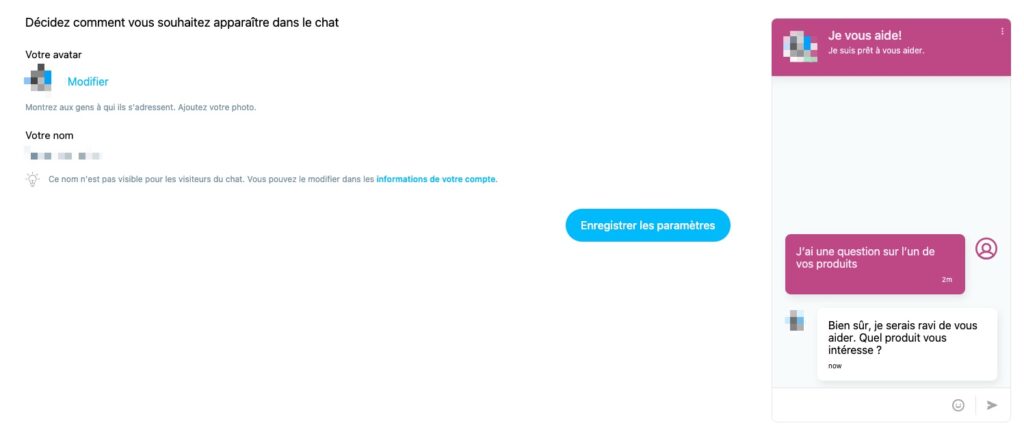Image resolution: width=1024 pixels, height=432 pixels.
Task: Click the Je vous aide! header title
Action: (865, 36)
